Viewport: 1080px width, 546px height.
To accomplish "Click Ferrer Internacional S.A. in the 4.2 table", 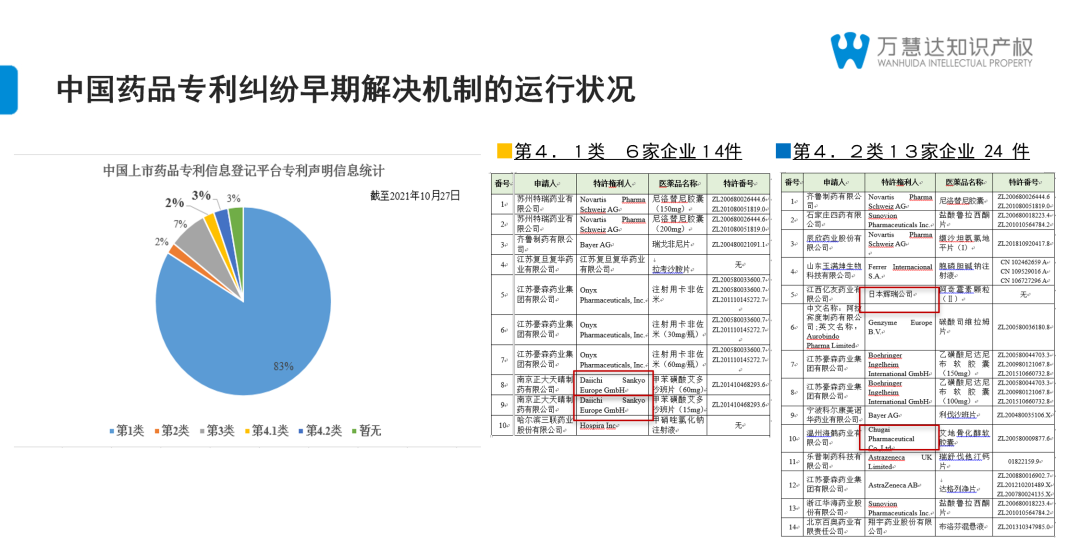I will coord(900,271).
